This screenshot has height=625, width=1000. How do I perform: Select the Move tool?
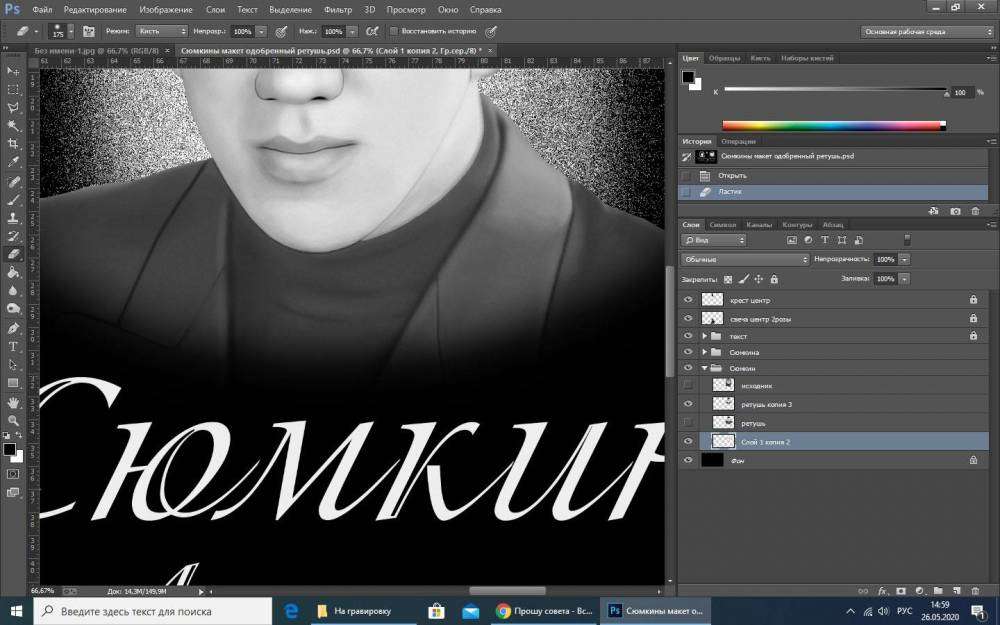click(x=13, y=71)
